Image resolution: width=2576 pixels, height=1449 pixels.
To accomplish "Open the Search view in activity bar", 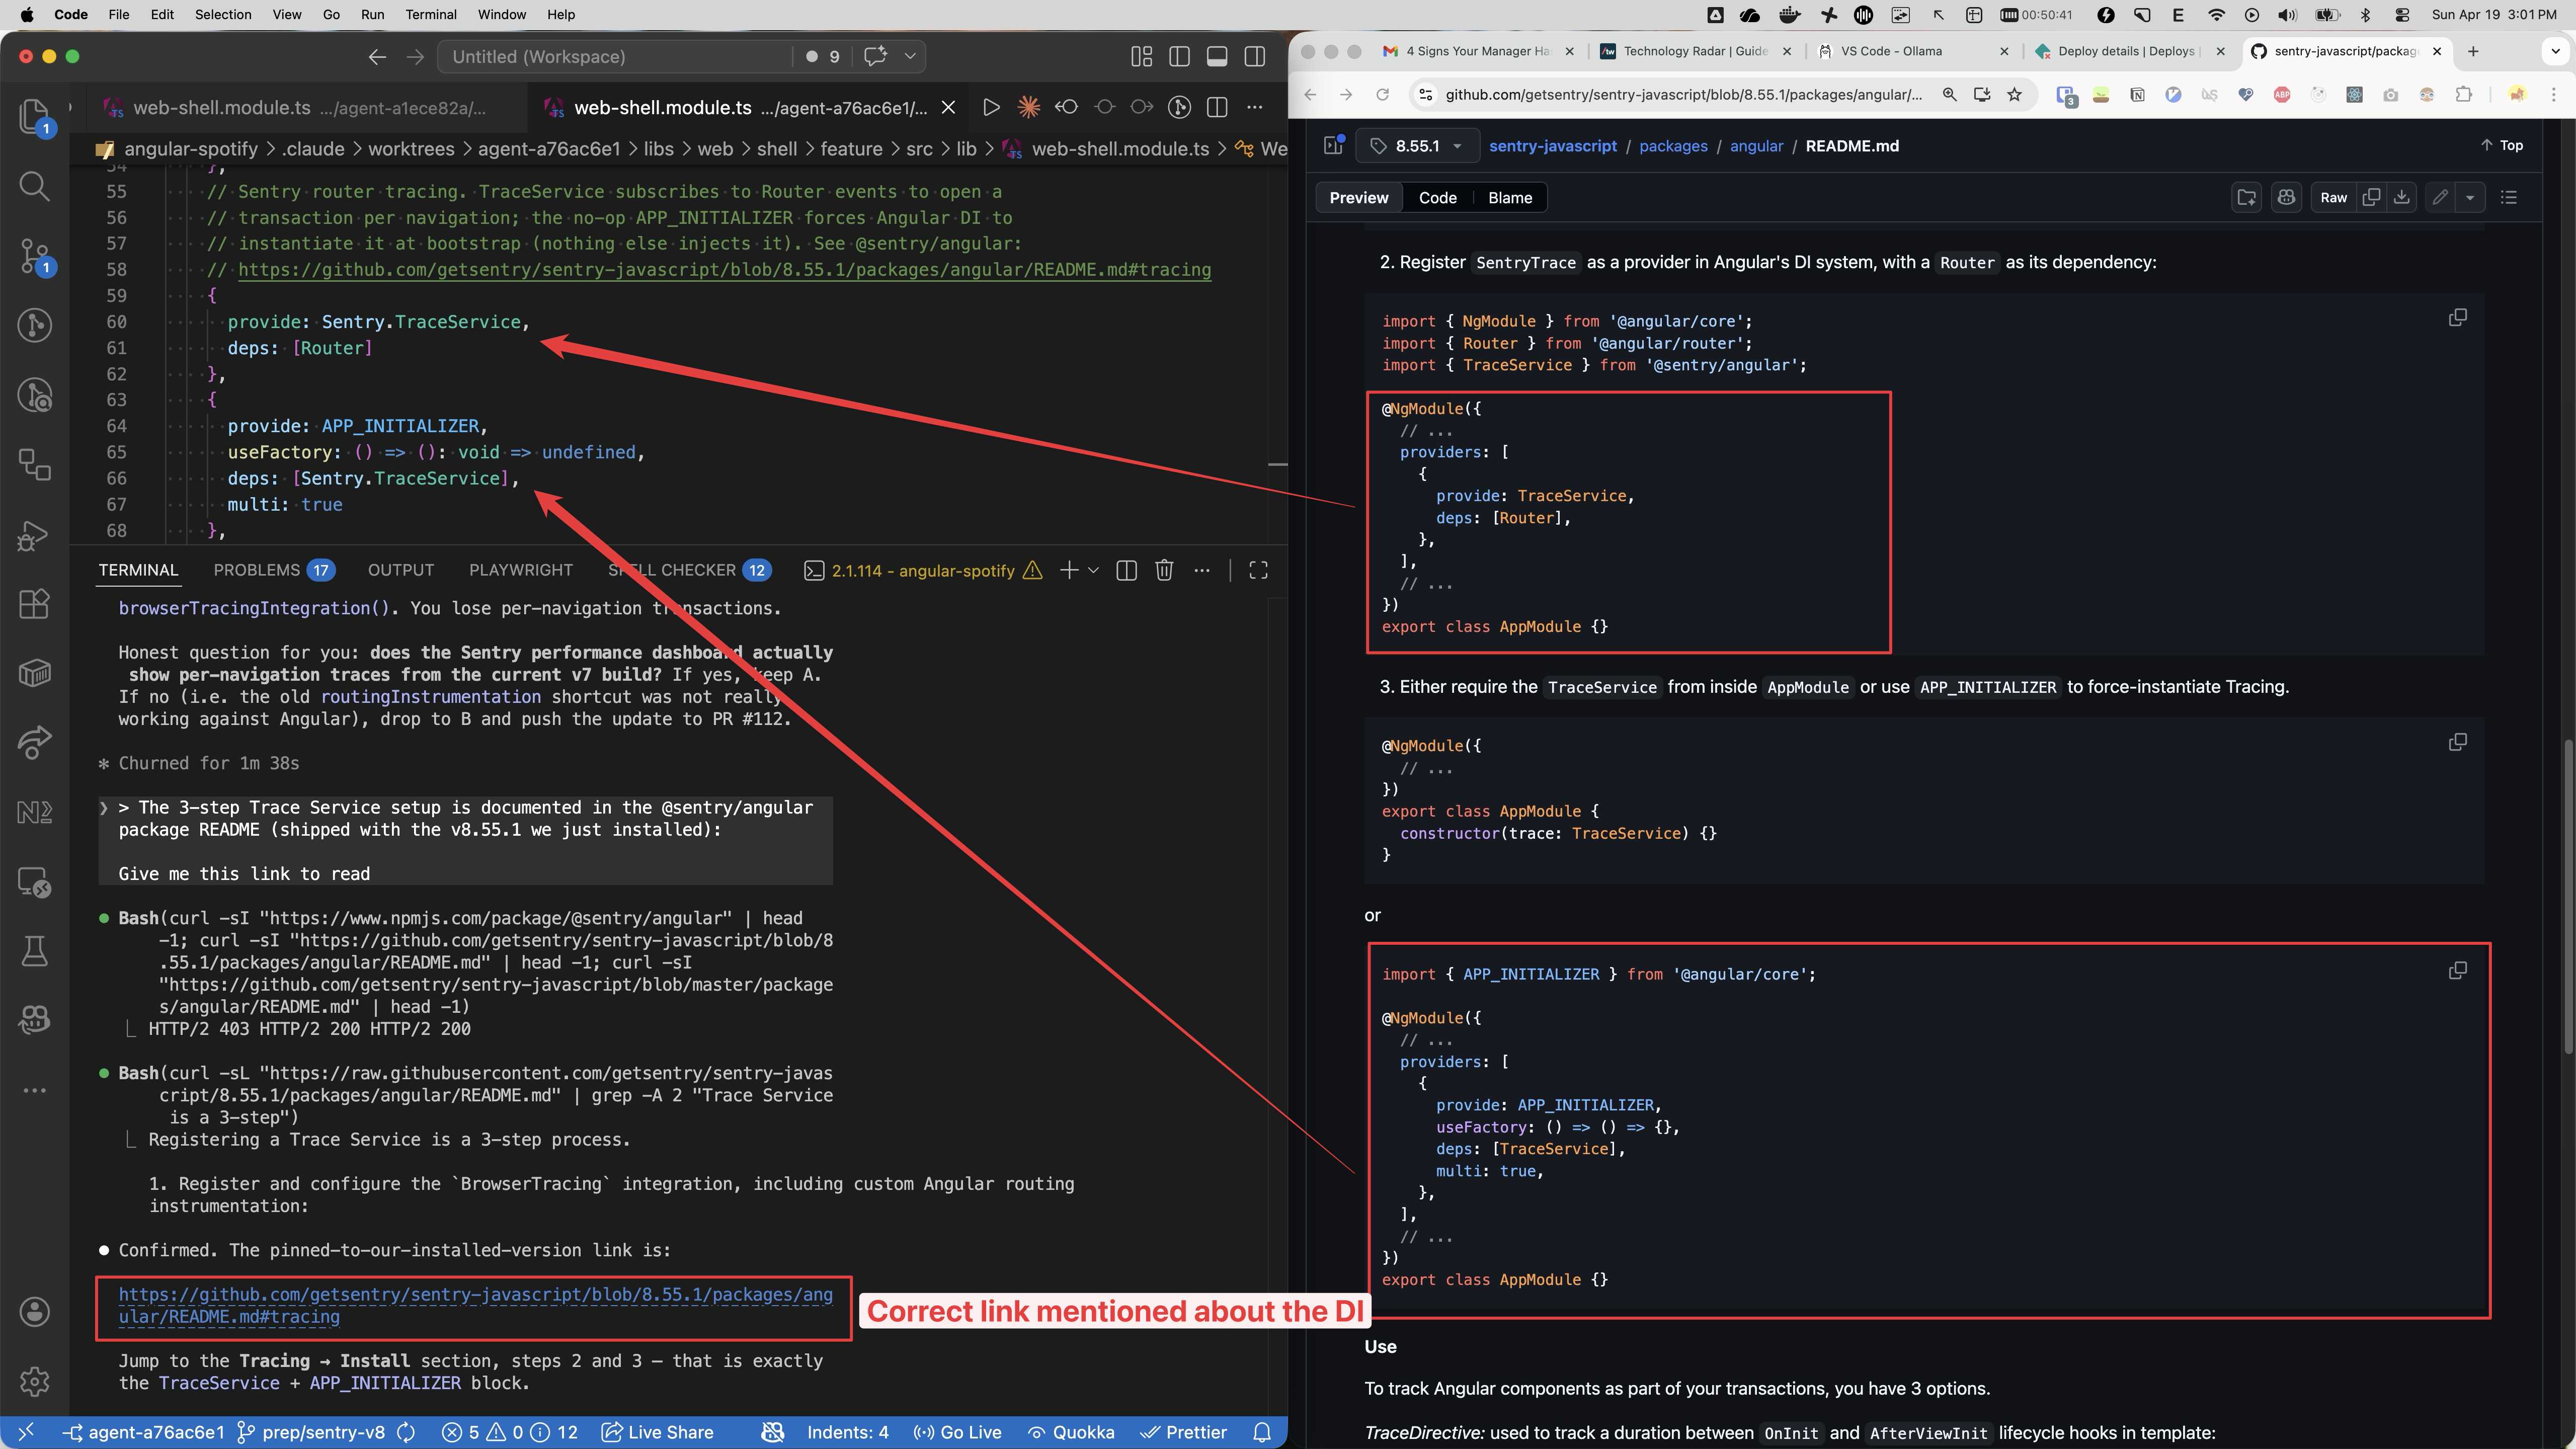I will [x=34, y=186].
